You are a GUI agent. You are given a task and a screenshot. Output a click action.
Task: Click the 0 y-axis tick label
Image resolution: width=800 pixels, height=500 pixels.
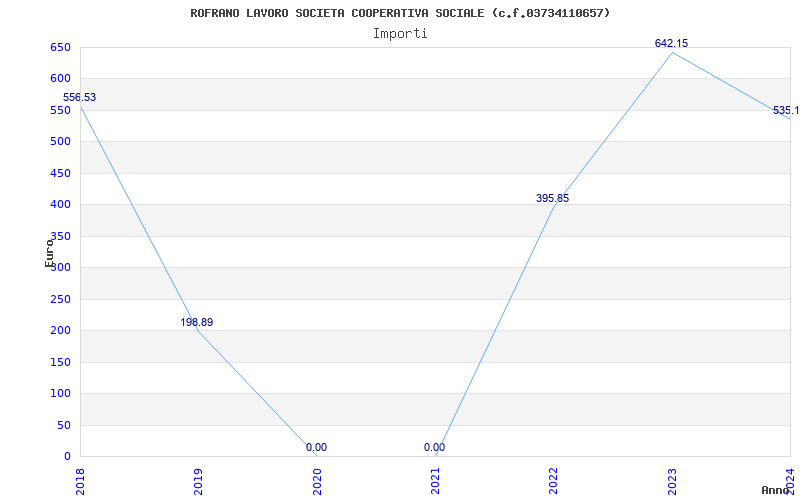[67, 457]
